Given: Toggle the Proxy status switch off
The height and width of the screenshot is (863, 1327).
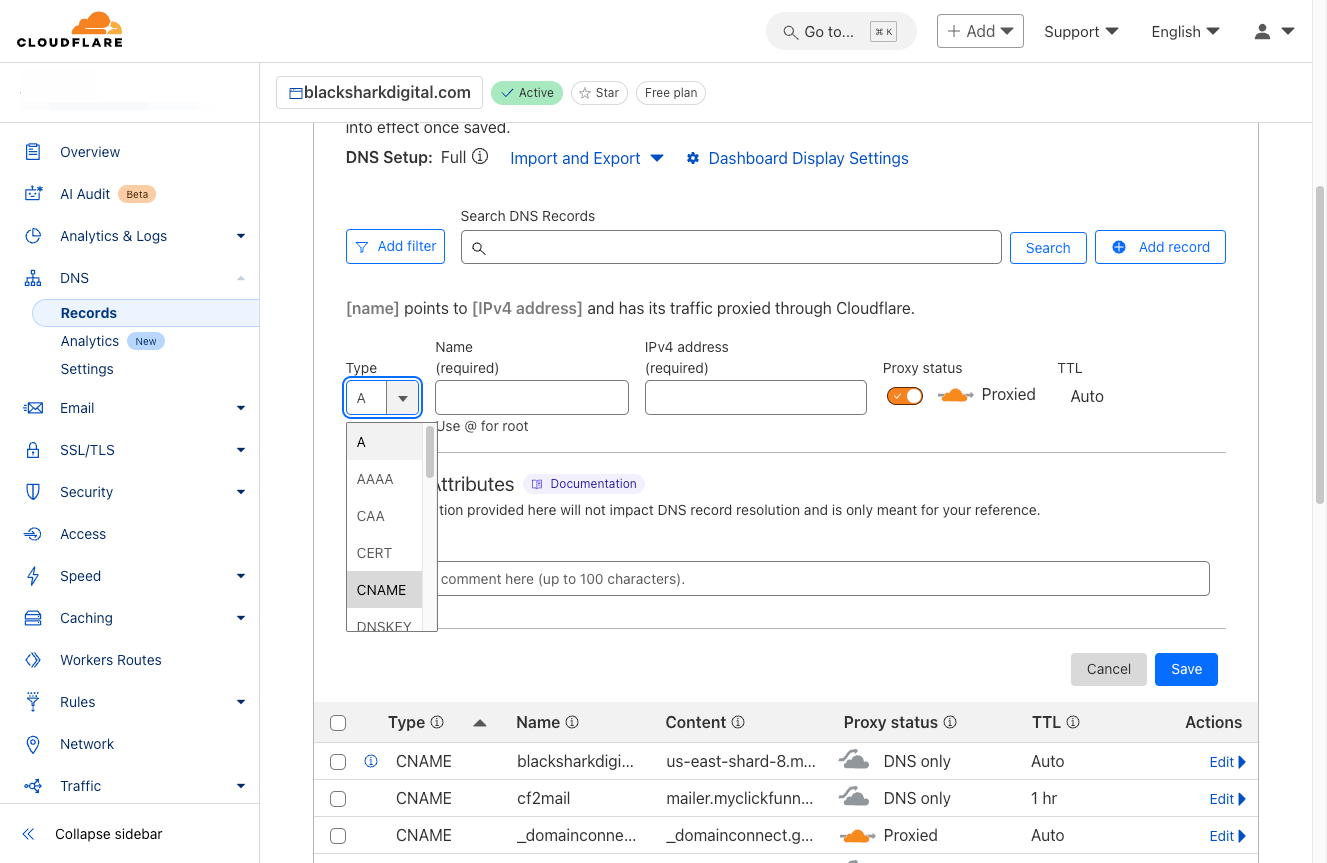Looking at the screenshot, I should click(x=905, y=396).
